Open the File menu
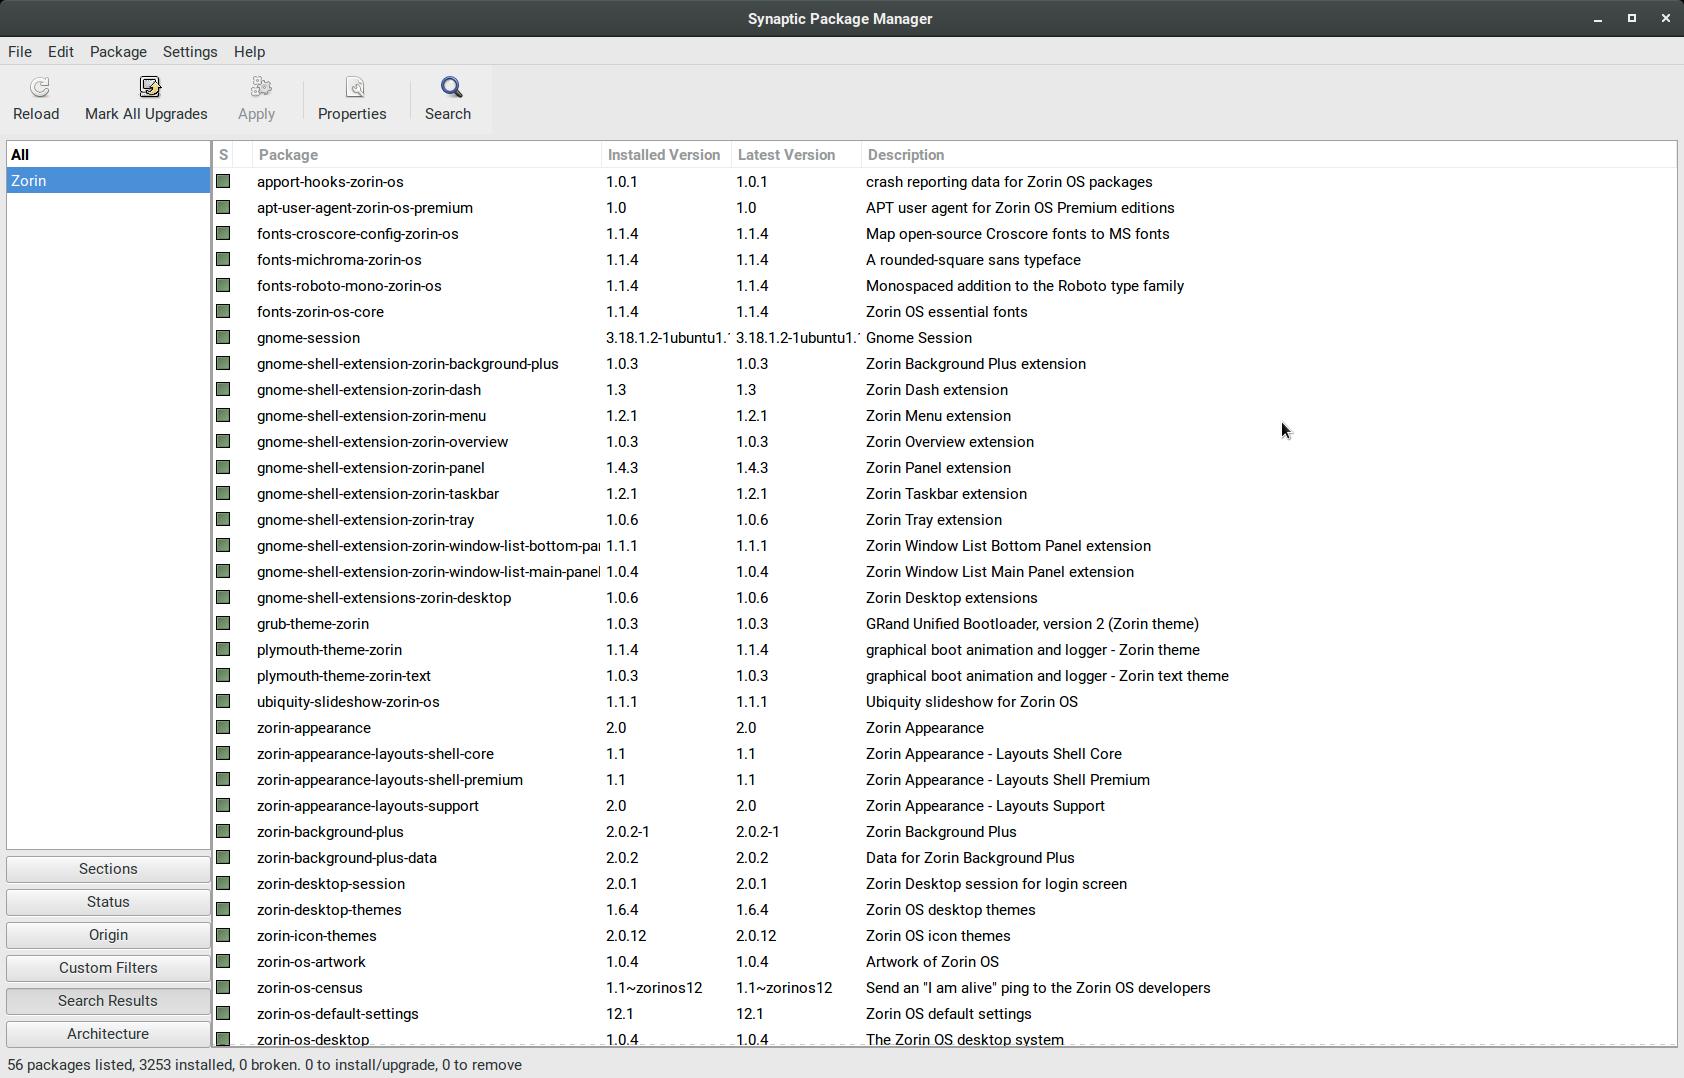This screenshot has width=1684, height=1078. pyautogui.click(x=20, y=52)
